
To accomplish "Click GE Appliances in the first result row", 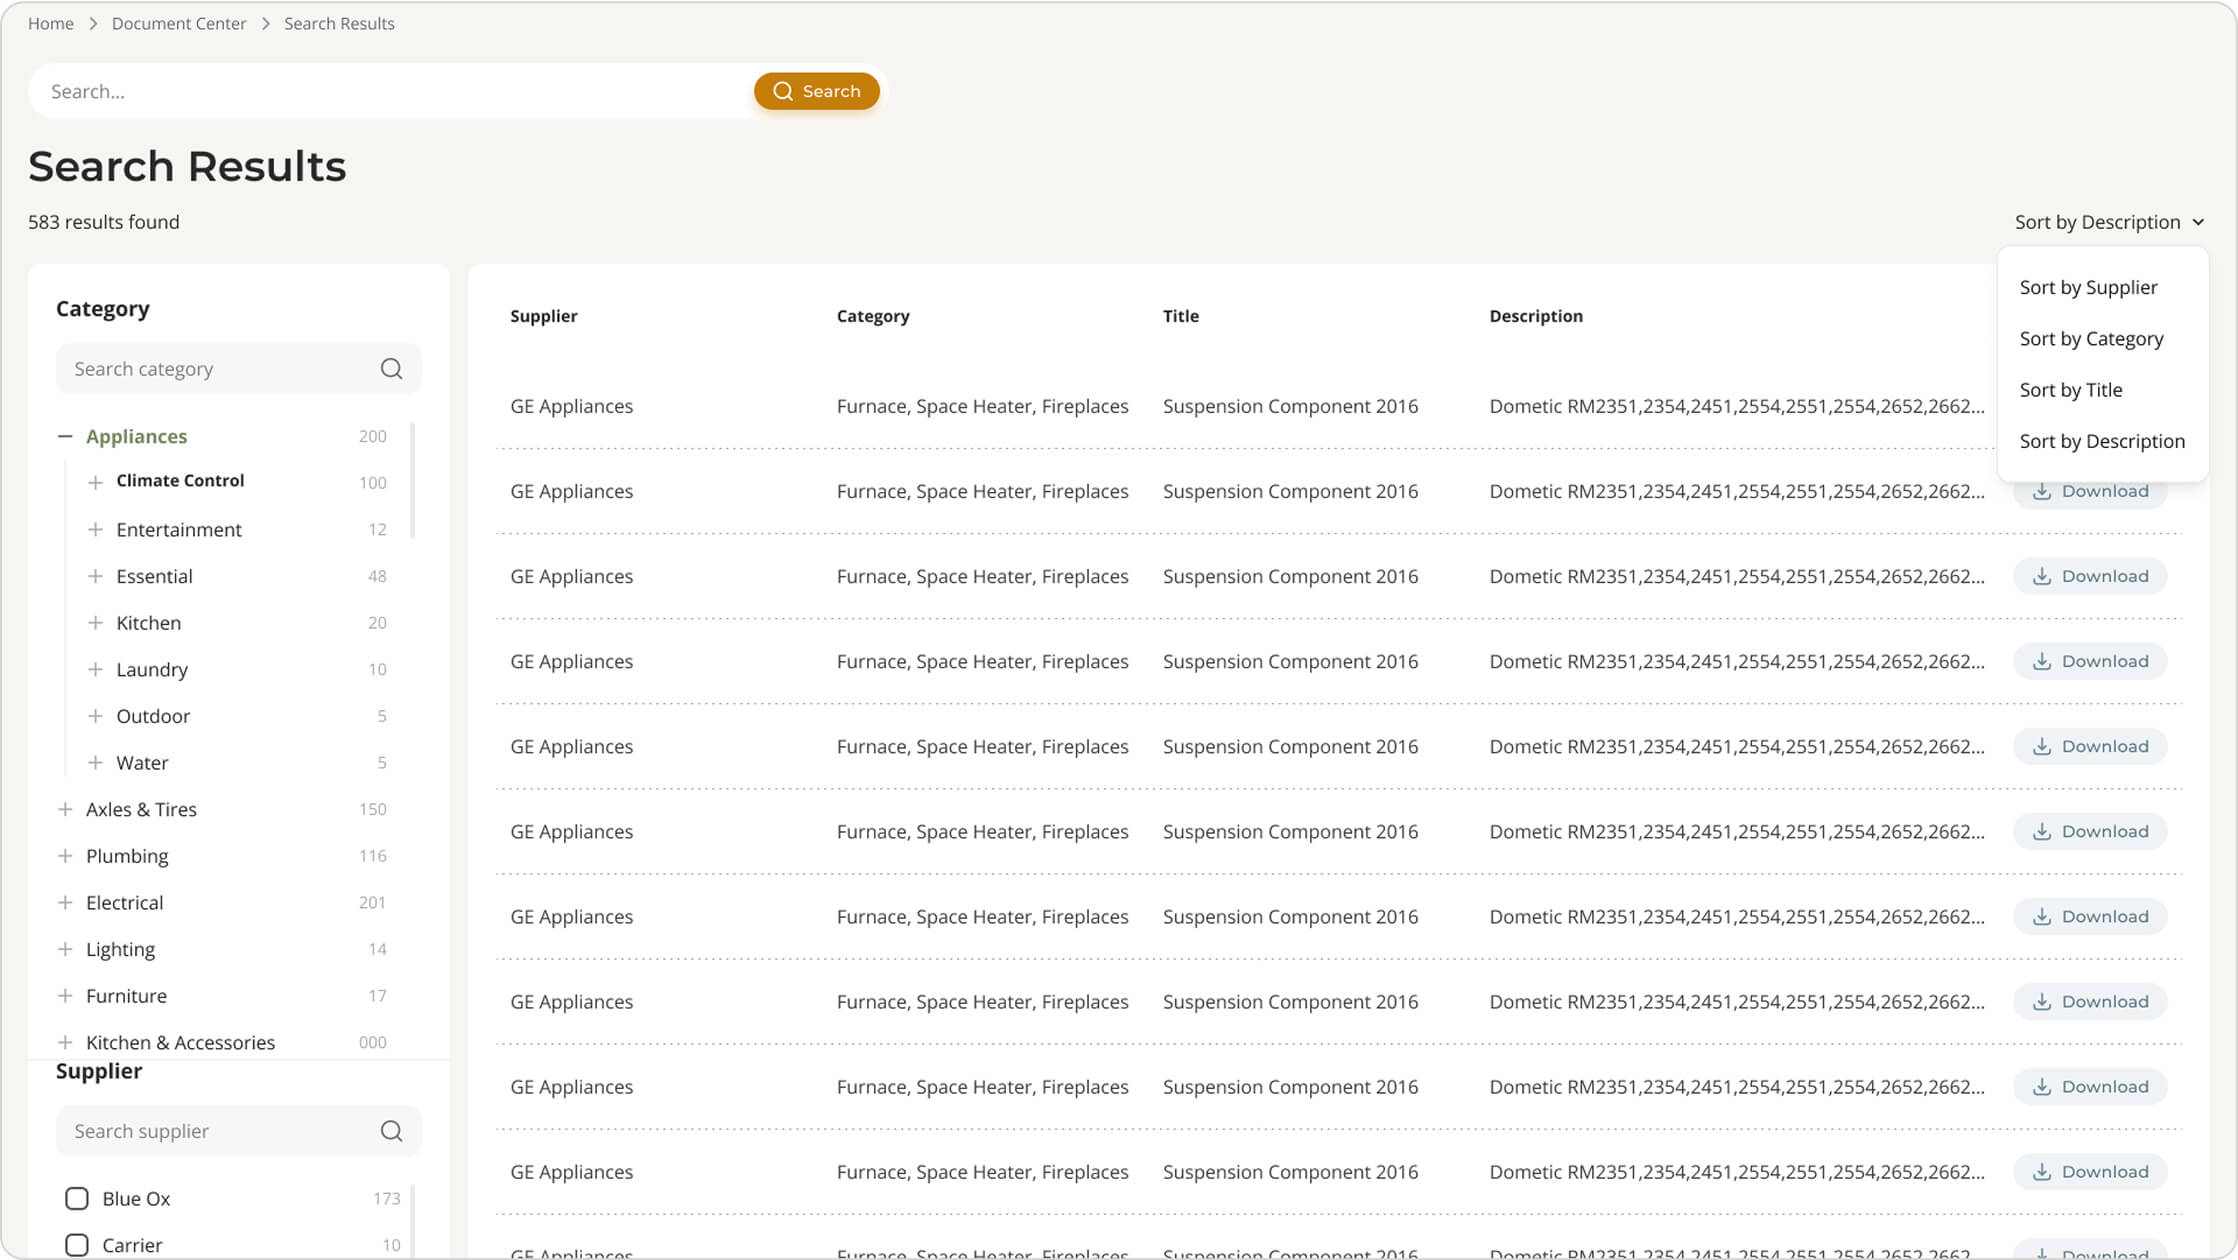I will click(572, 406).
